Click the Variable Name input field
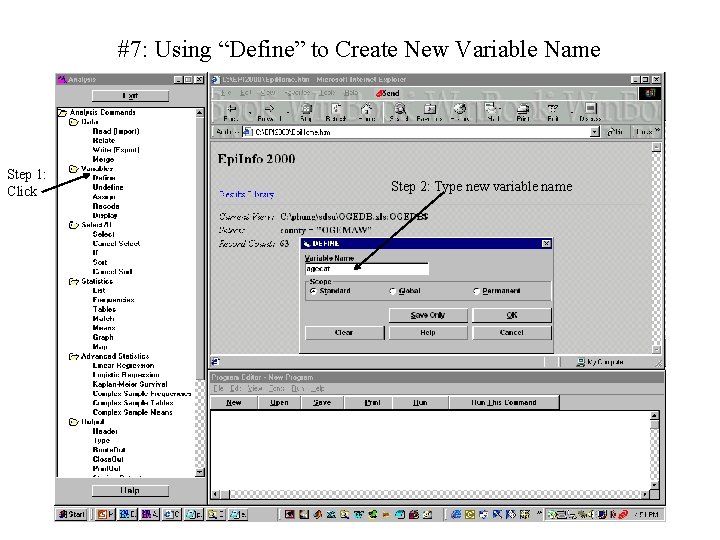The height and width of the screenshot is (540, 720). tap(367, 269)
